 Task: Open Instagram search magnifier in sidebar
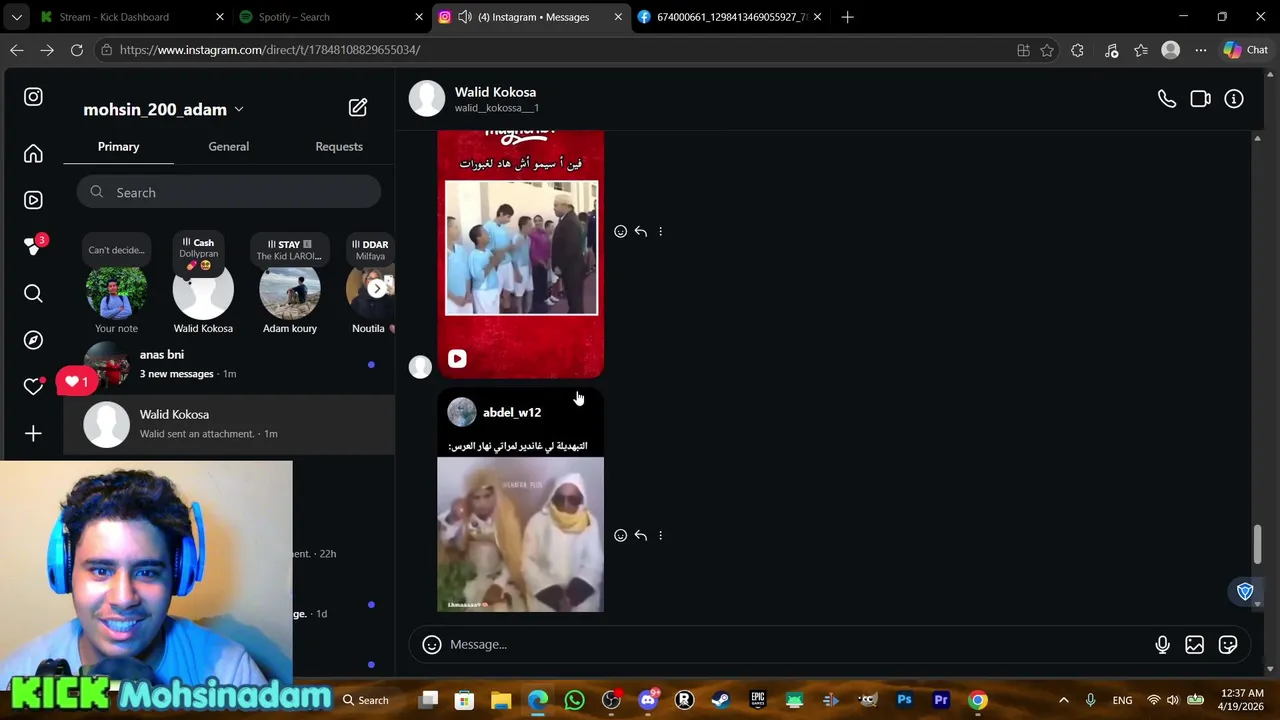click(x=33, y=293)
